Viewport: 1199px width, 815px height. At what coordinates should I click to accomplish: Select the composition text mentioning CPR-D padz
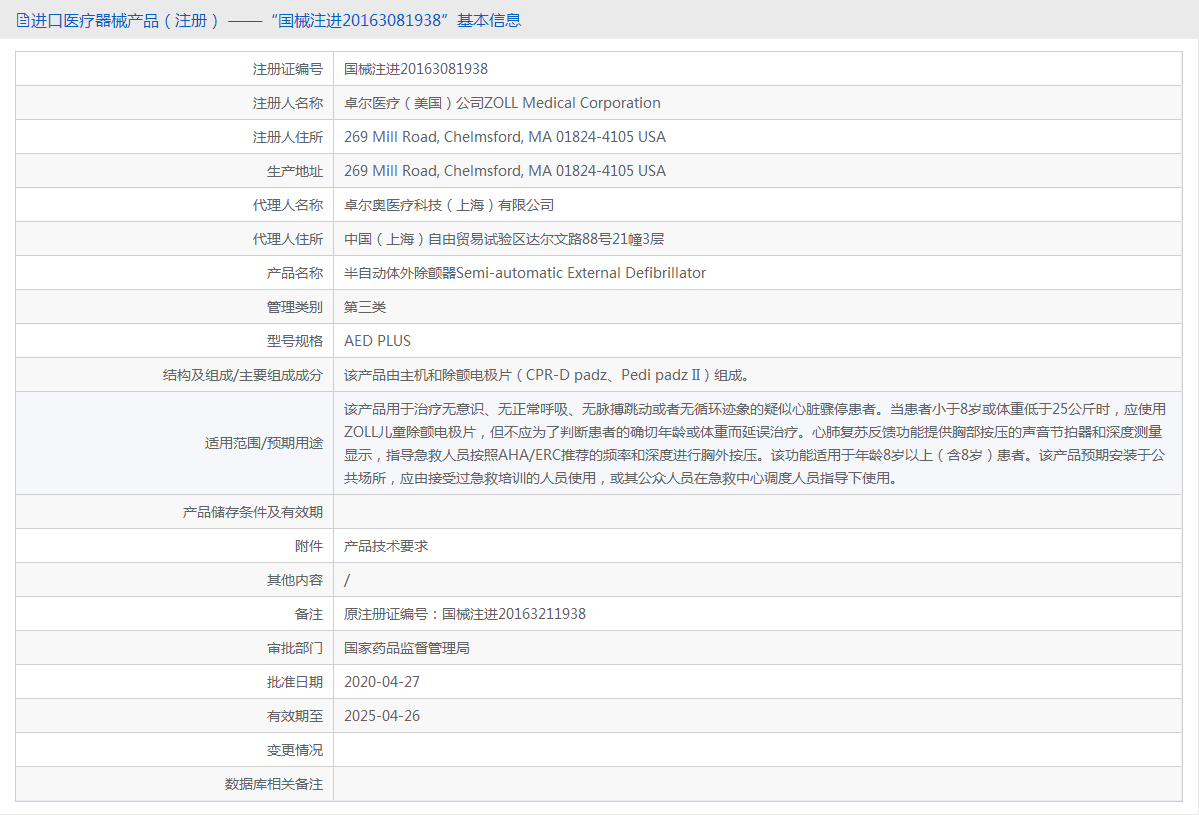click(547, 375)
